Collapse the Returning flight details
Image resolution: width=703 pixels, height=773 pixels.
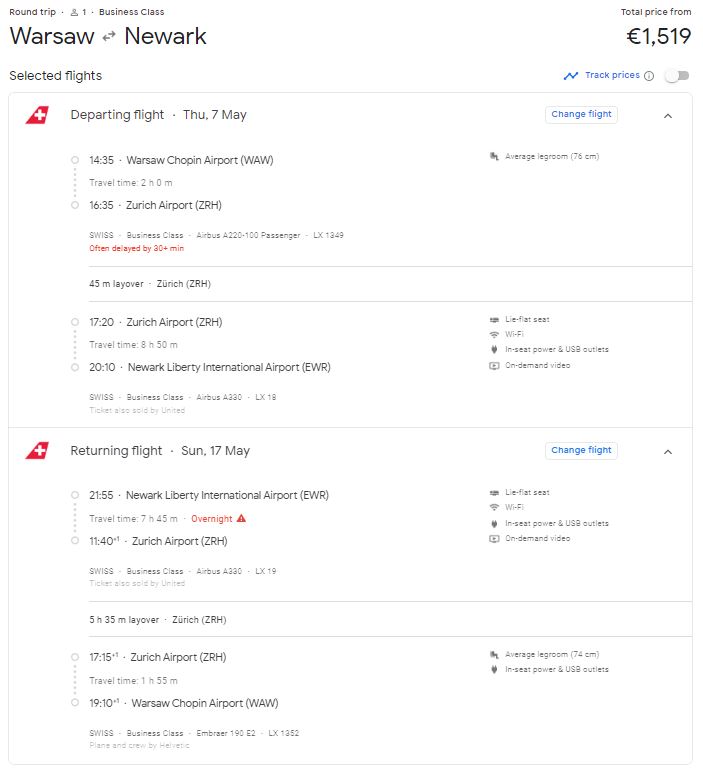668,451
